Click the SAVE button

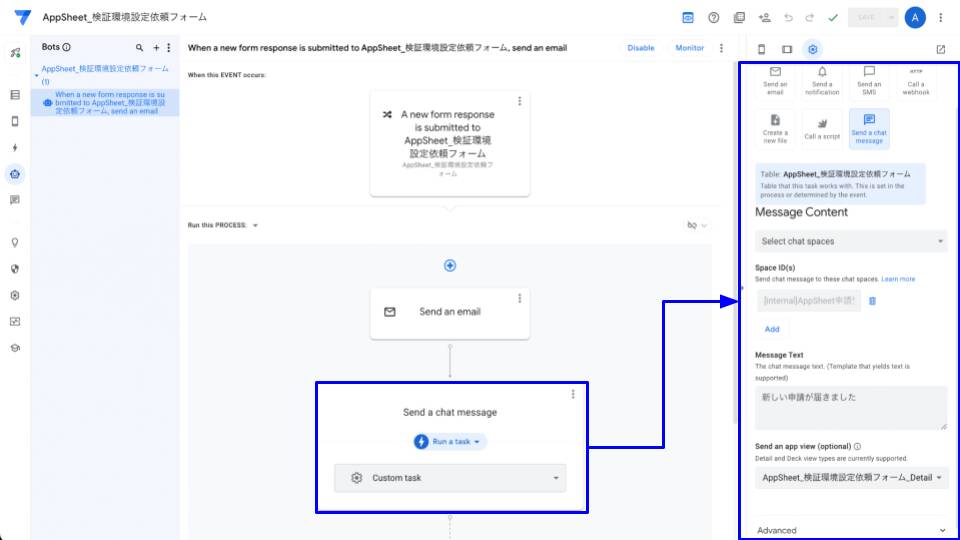[x=866, y=18]
